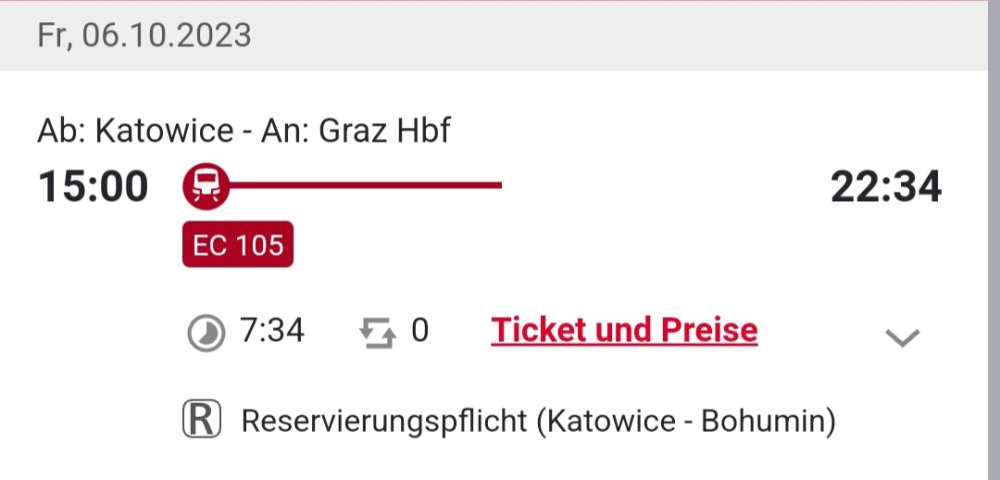
Task: Click the boxed R reservation icon
Action: [201, 420]
